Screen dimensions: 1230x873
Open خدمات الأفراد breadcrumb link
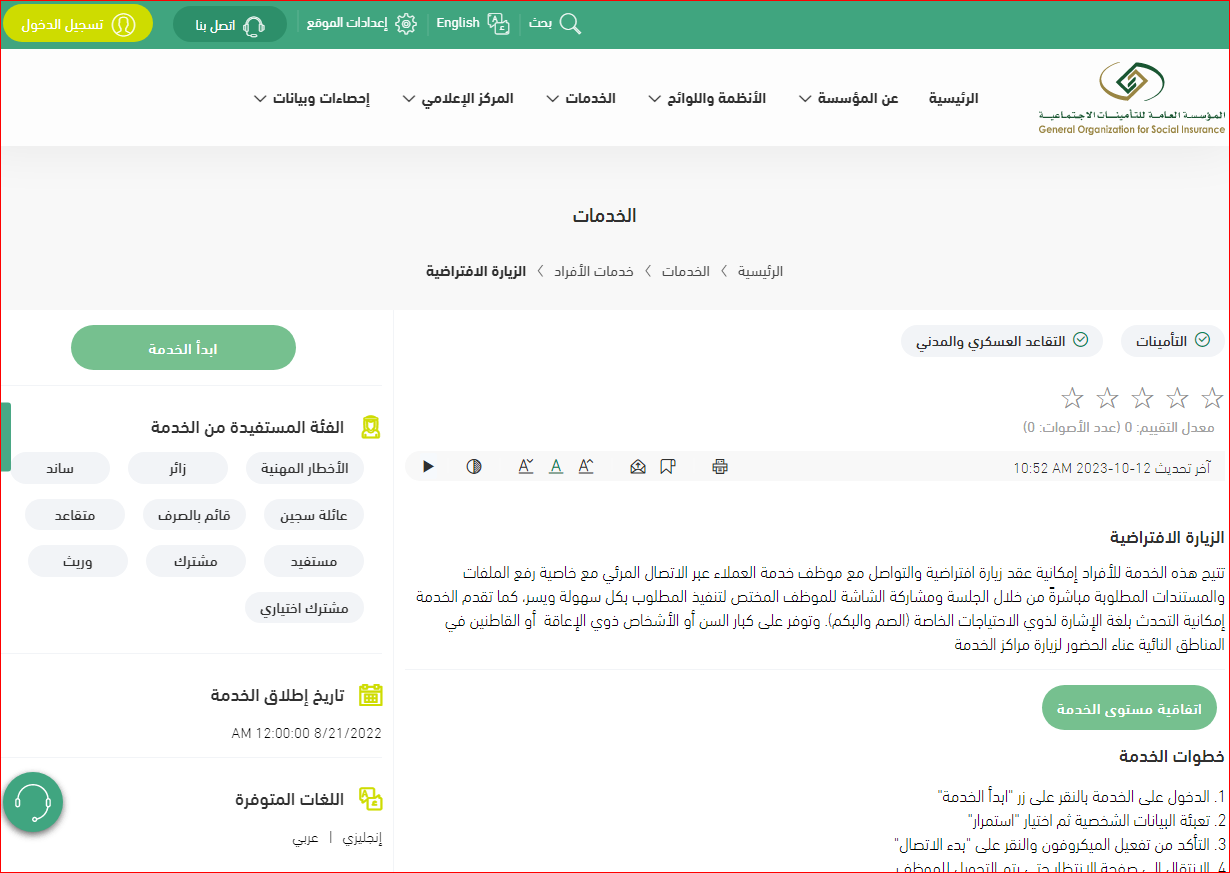pos(594,271)
